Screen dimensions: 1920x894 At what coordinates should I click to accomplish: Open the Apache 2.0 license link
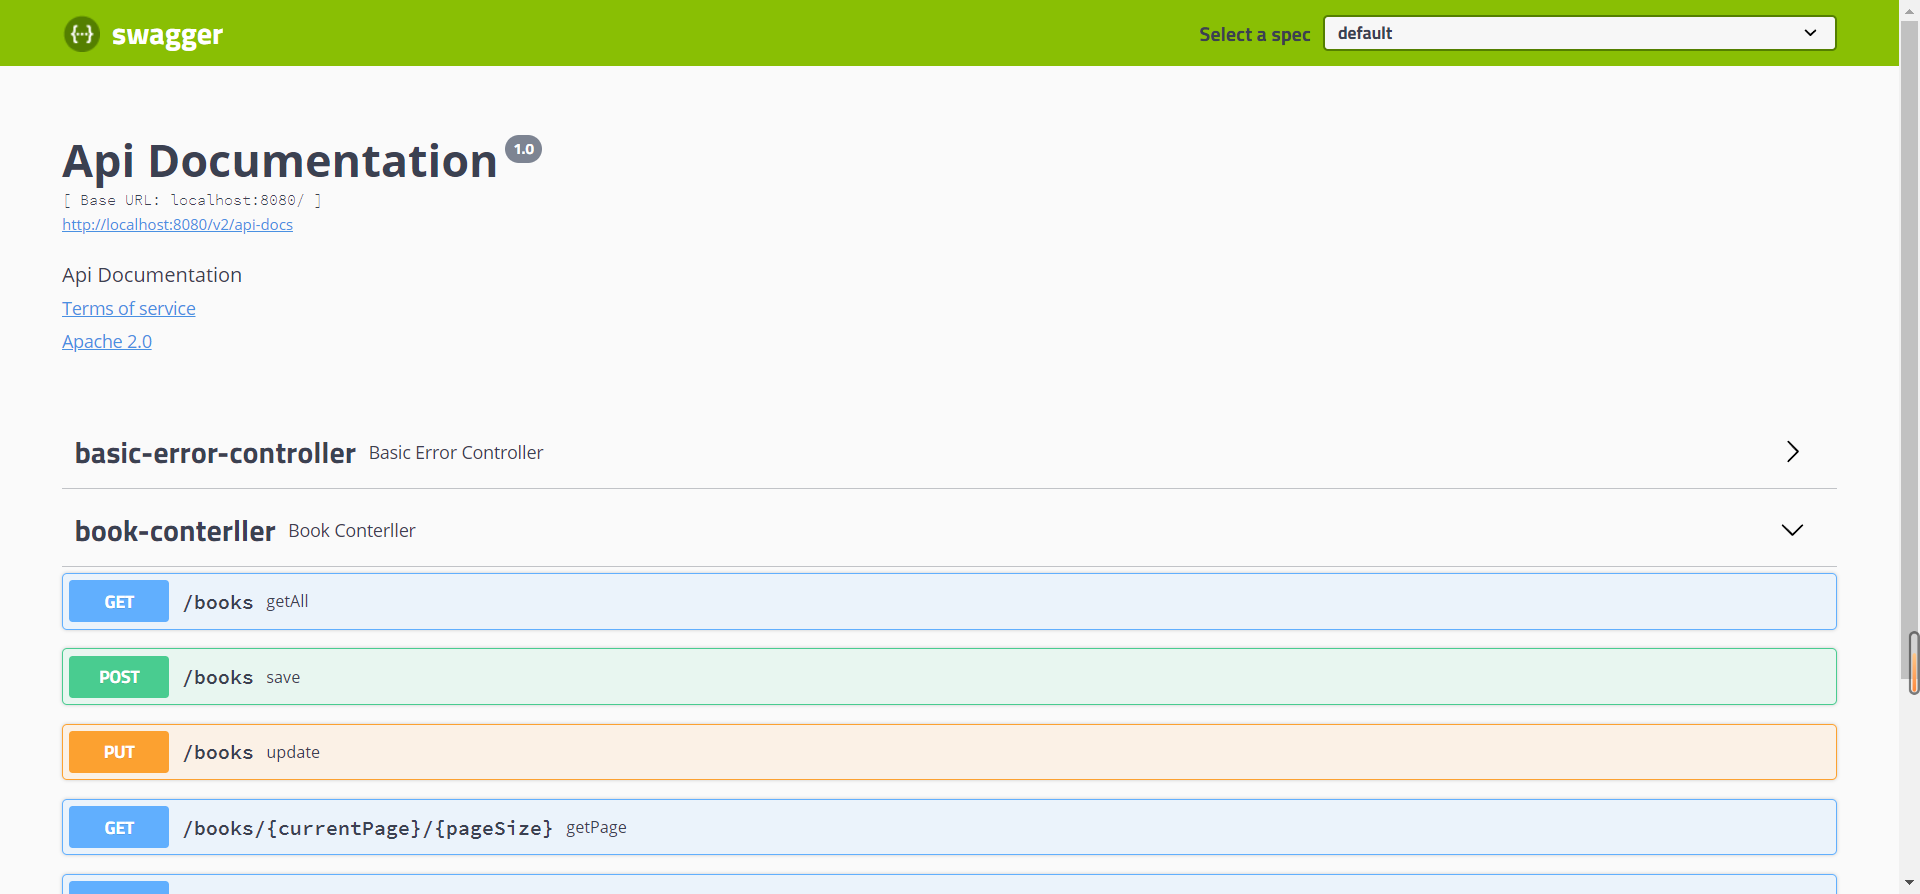pos(107,342)
